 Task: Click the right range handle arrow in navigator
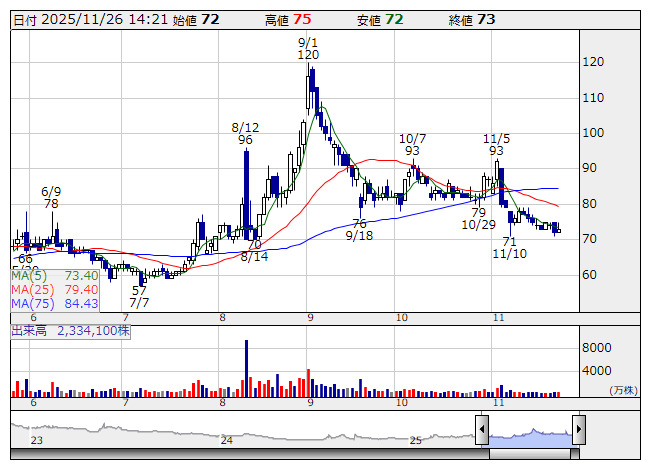(x=578, y=431)
